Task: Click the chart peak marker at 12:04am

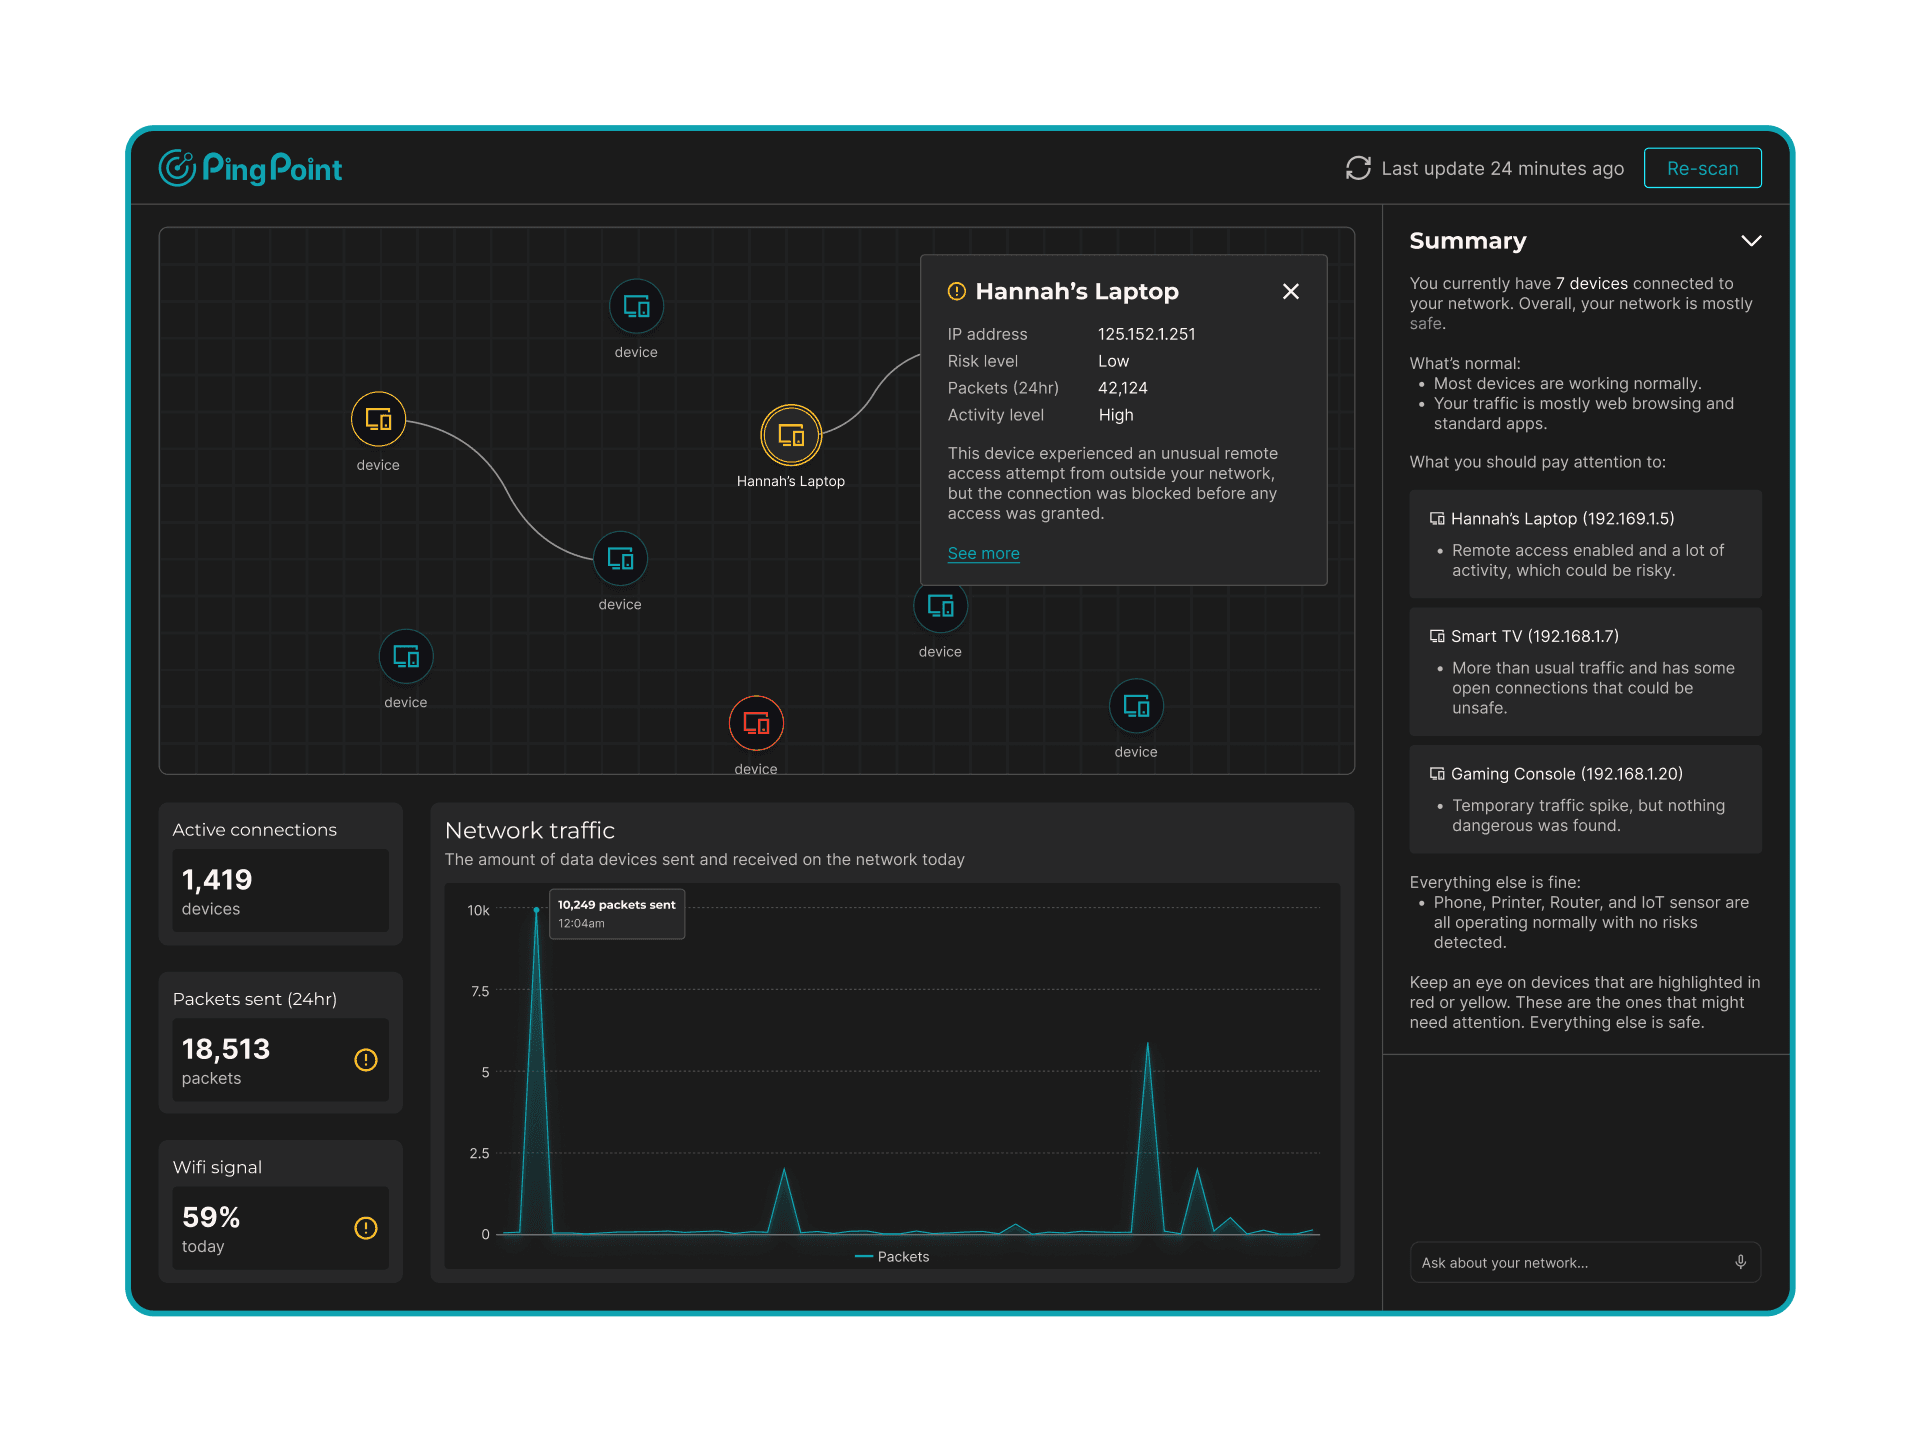Action: [x=537, y=909]
